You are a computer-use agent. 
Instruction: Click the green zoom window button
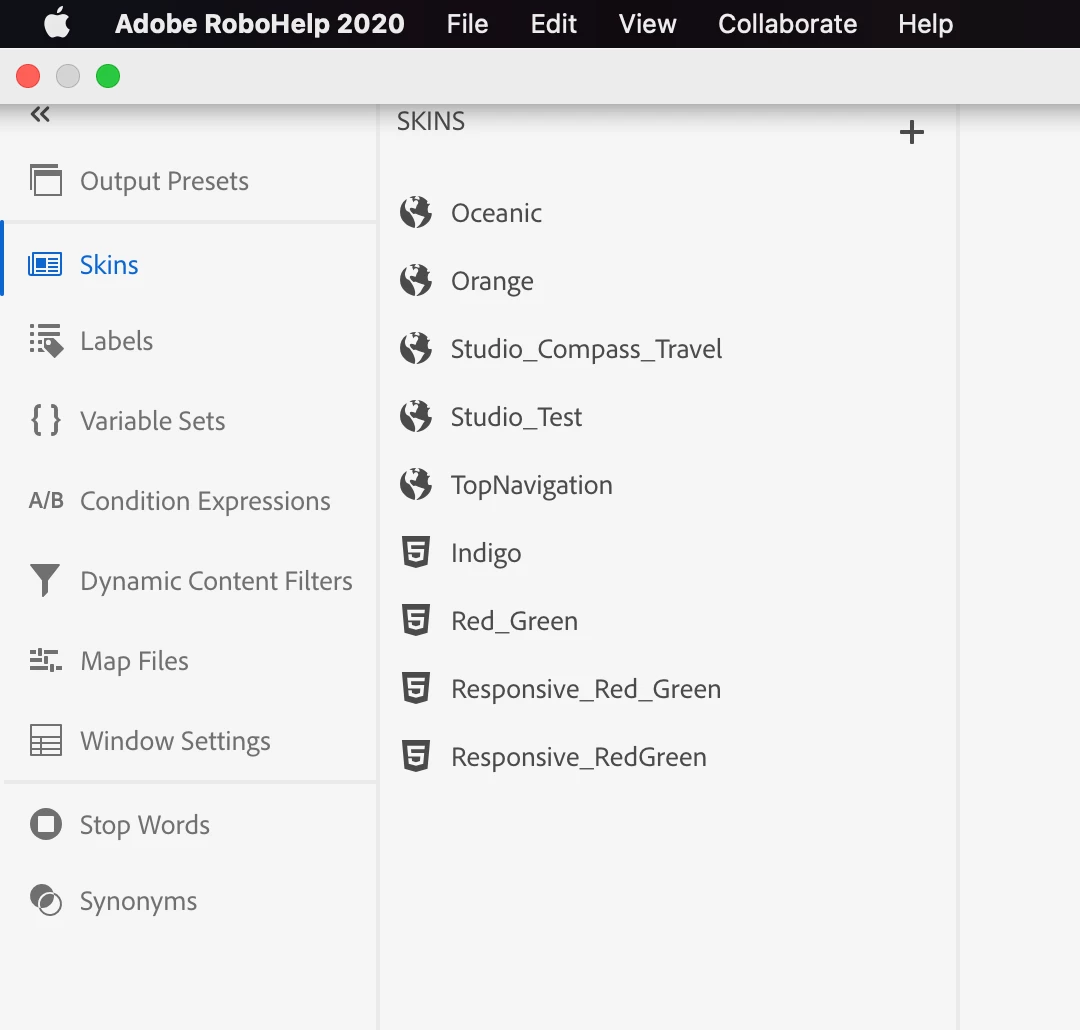click(x=108, y=76)
